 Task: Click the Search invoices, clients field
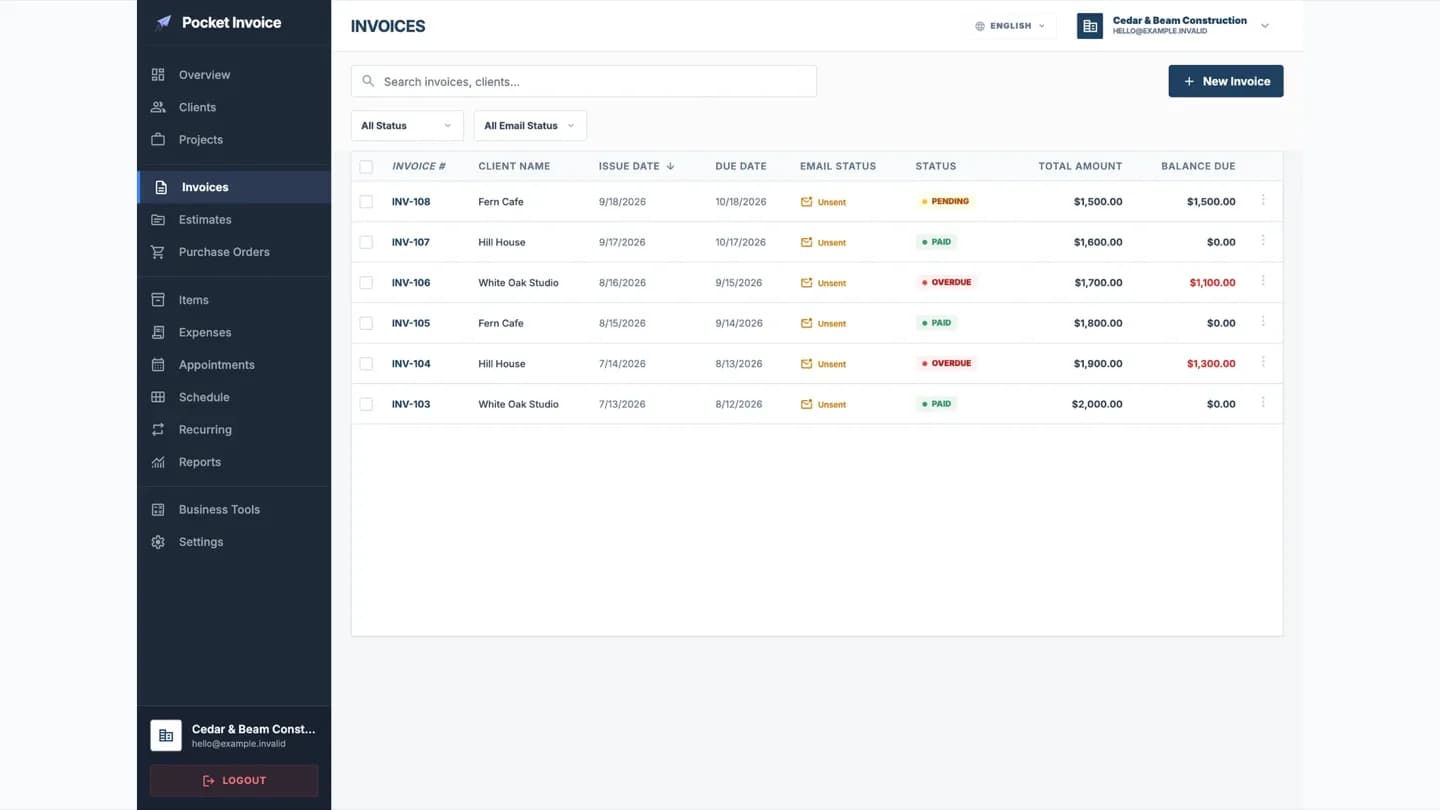pyautogui.click(x=584, y=81)
